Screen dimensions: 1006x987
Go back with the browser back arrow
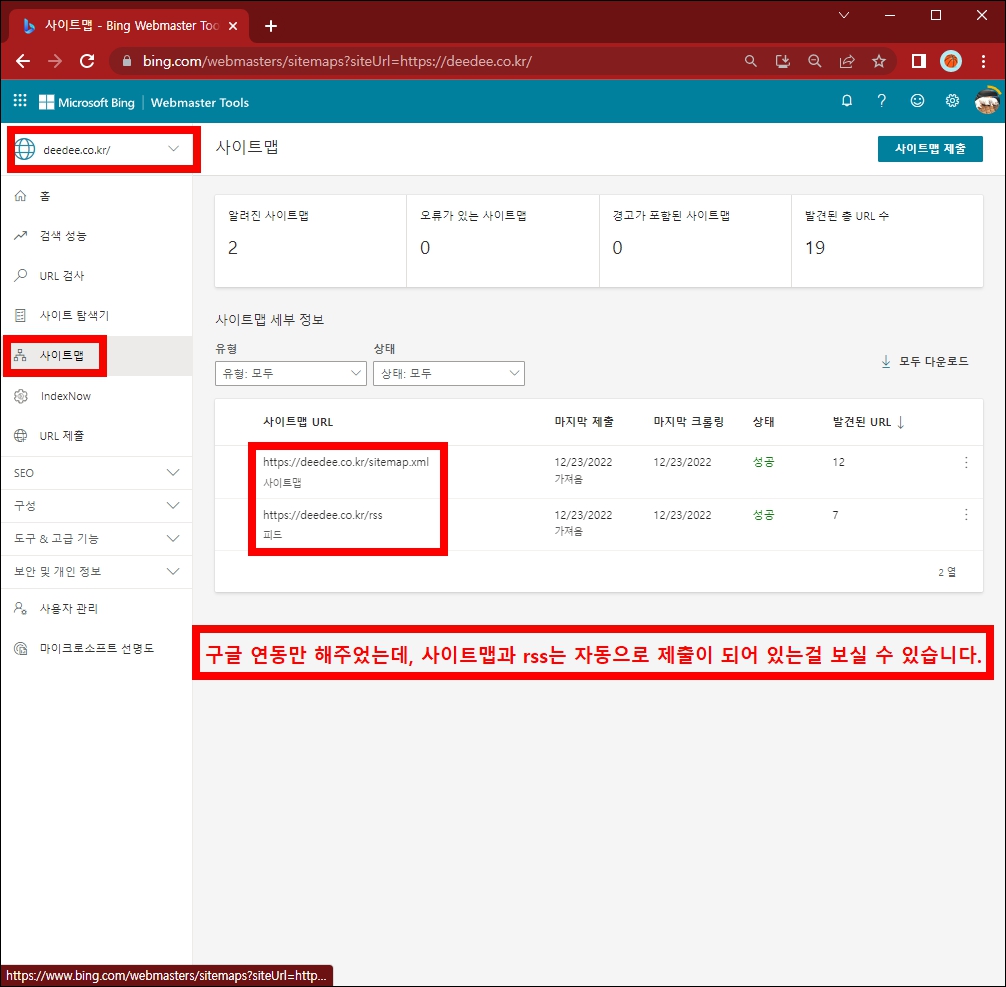(x=23, y=61)
